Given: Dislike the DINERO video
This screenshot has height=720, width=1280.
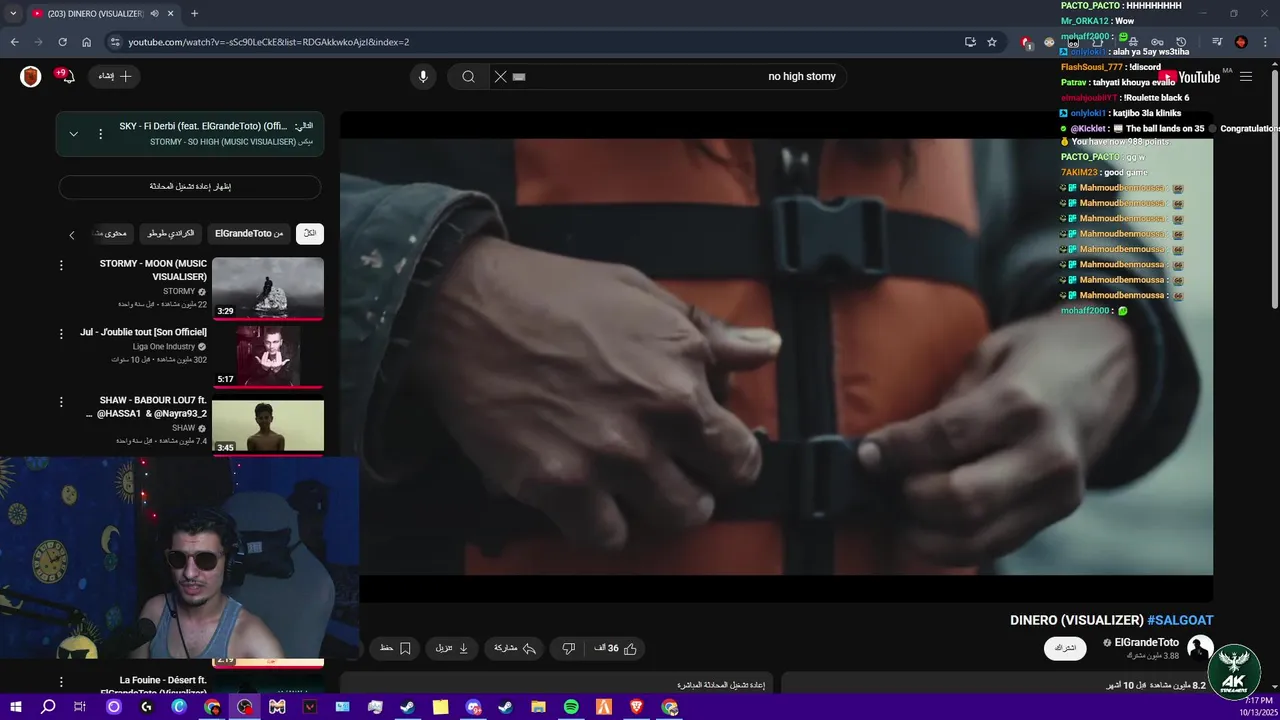Looking at the screenshot, I should click(568, 648).
